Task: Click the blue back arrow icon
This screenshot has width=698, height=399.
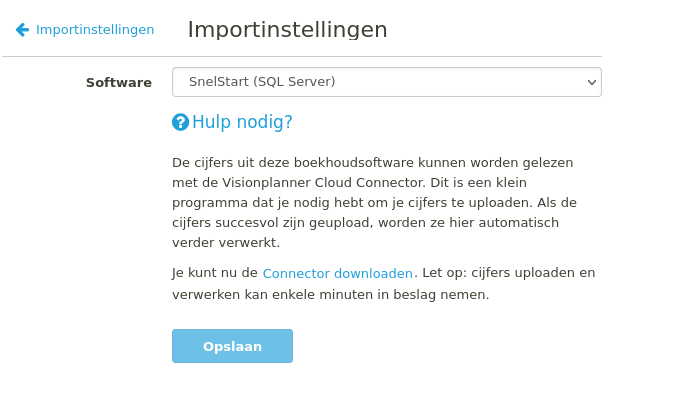Action: coord(22,30)
